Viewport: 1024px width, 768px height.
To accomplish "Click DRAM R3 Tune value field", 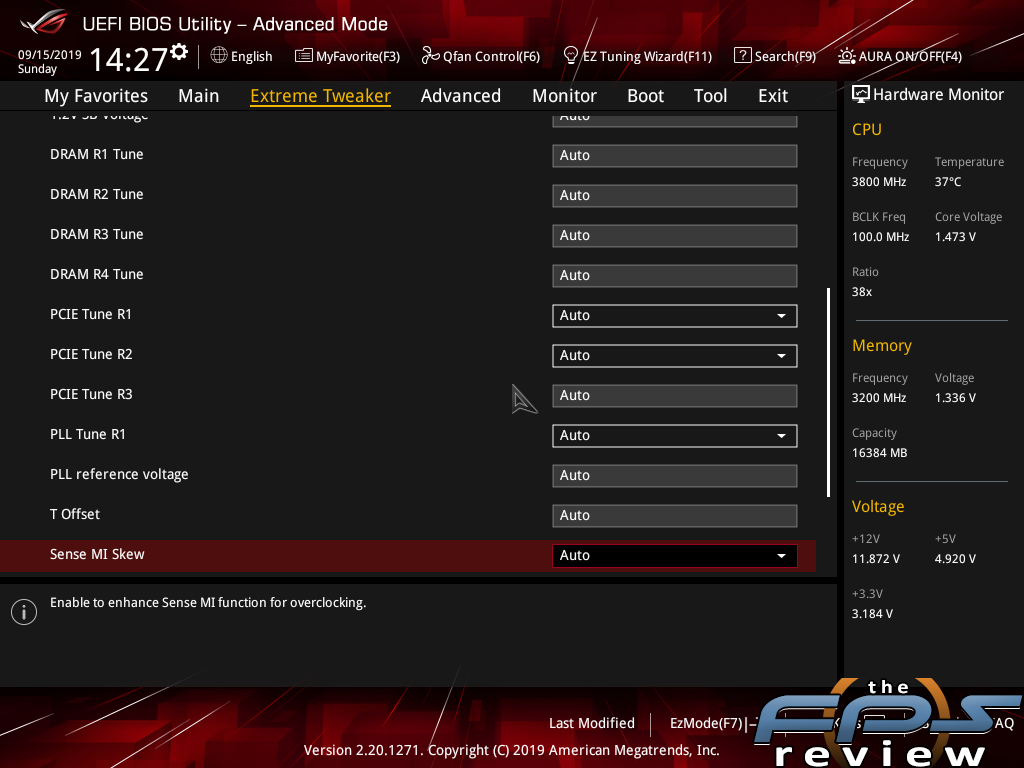I will pos(675,235).
